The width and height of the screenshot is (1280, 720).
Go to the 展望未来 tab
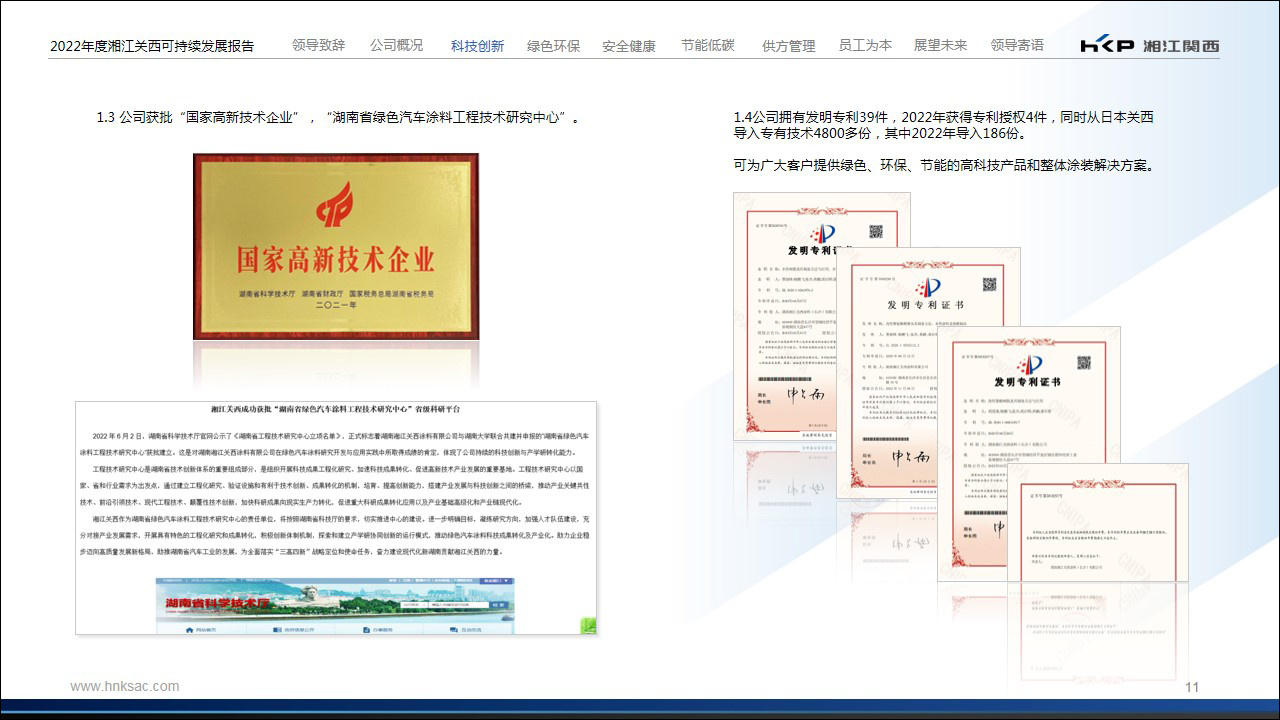(x=941, y=45)
